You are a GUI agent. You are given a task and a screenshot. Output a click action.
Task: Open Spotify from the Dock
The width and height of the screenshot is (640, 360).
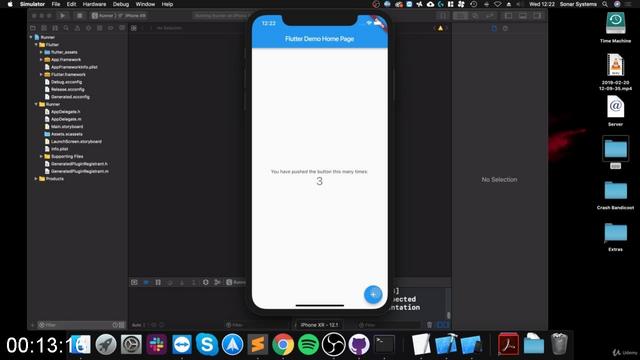(308, 344)
